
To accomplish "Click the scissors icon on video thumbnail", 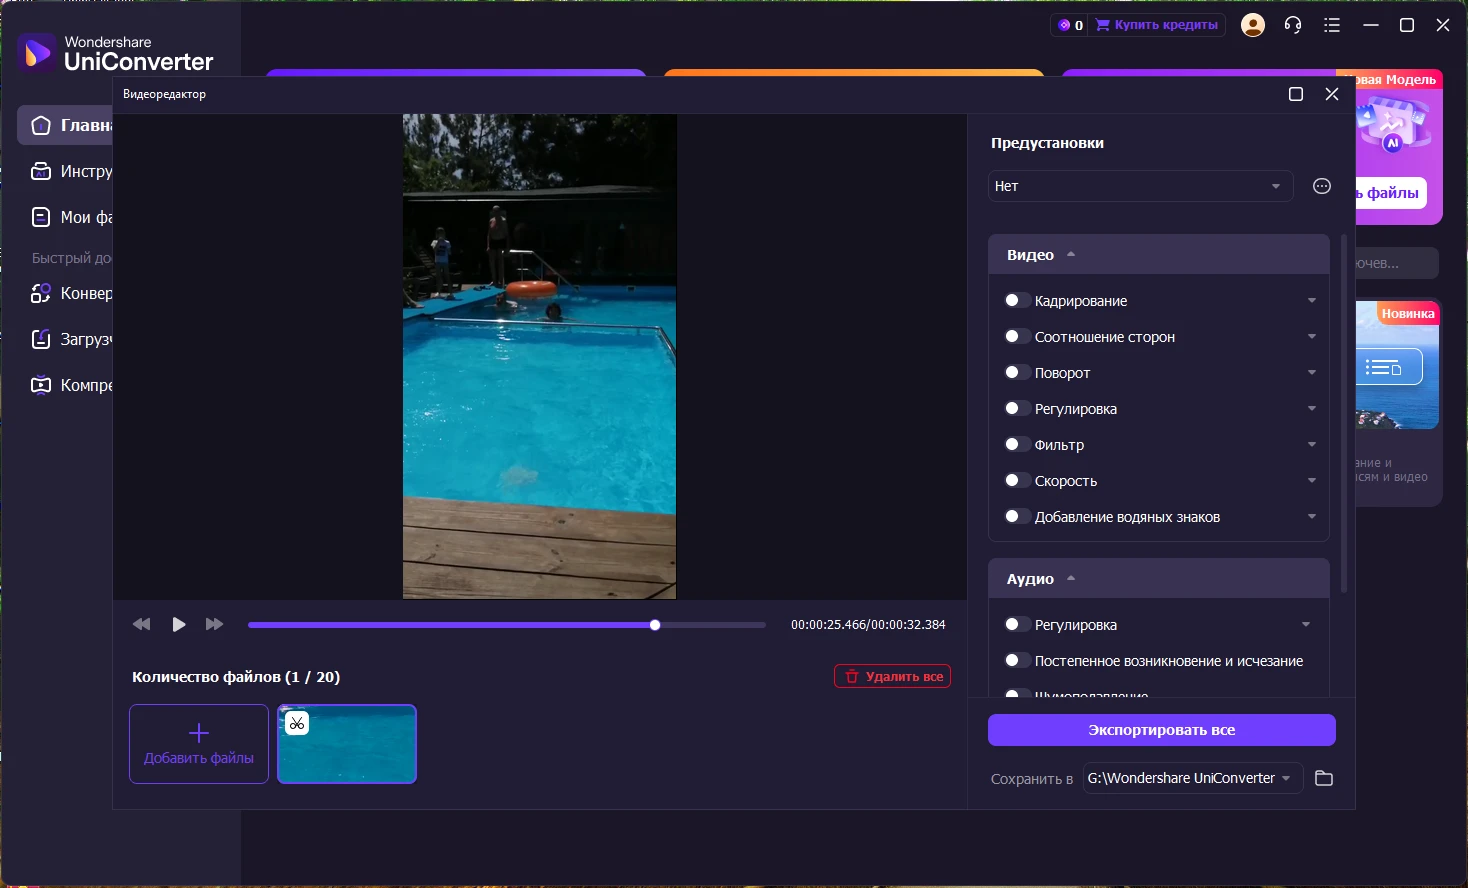I will pos(297,723).
